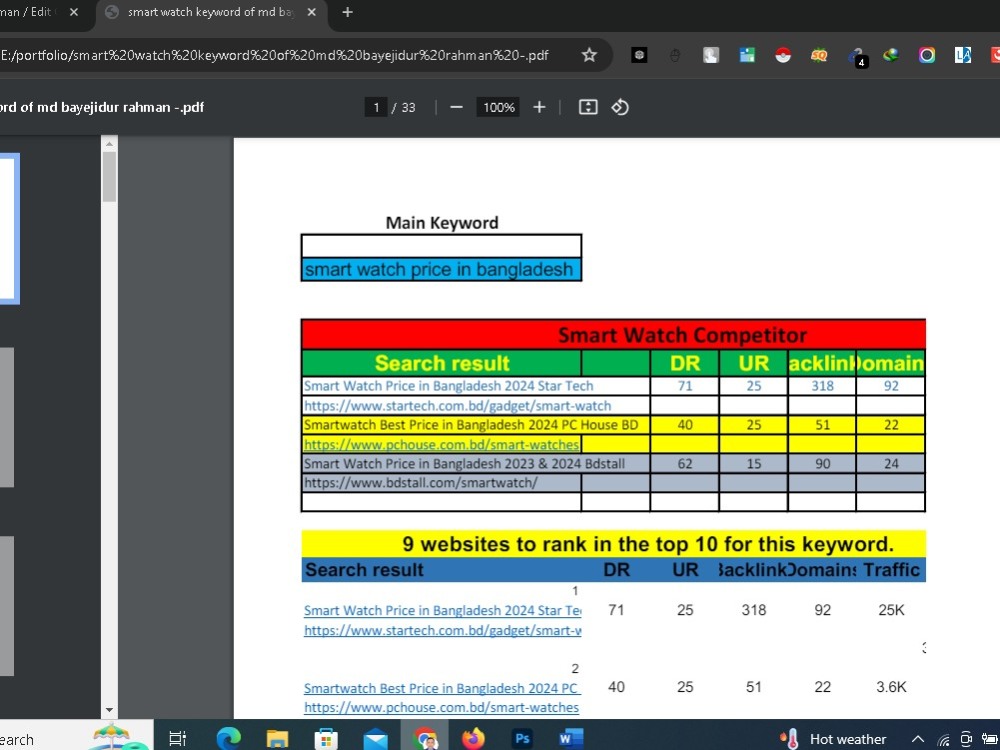Image resolution: width=1000 pixels, height=750 pixels.
Task: Open the extension with badge 4
Action: 857,56
